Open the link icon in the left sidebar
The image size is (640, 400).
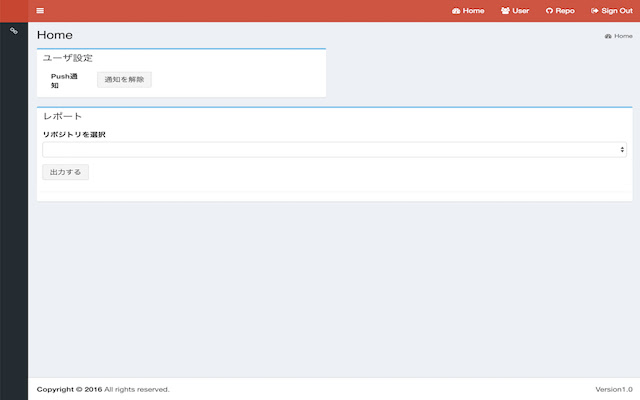[14, 31]
